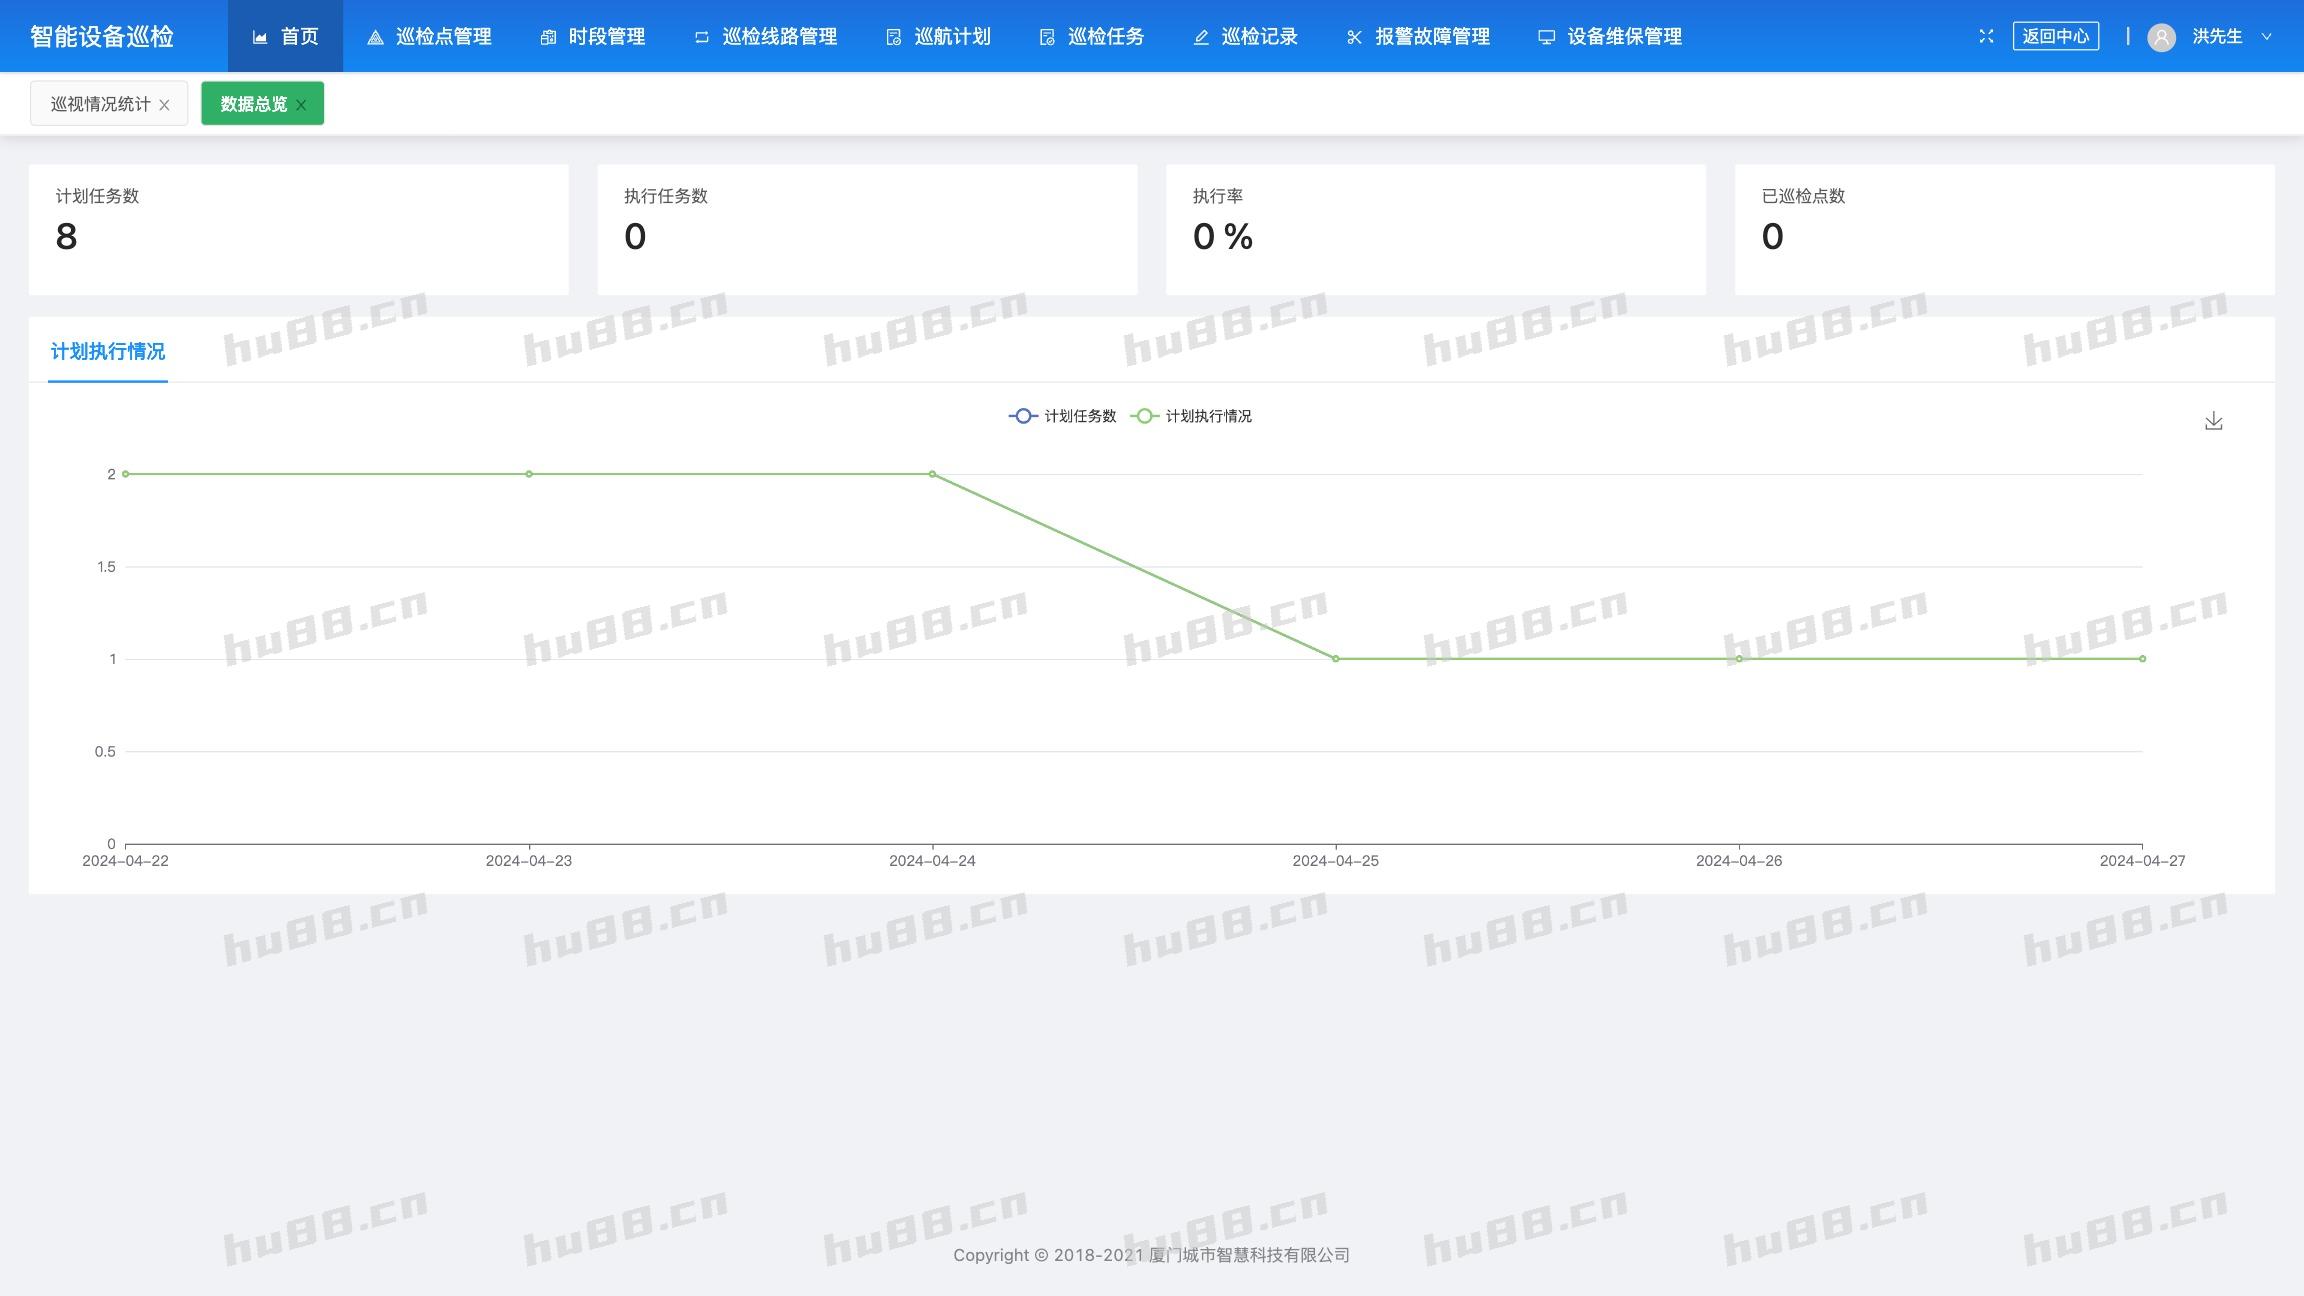Close the 数据总览 tab

[301, 105]
